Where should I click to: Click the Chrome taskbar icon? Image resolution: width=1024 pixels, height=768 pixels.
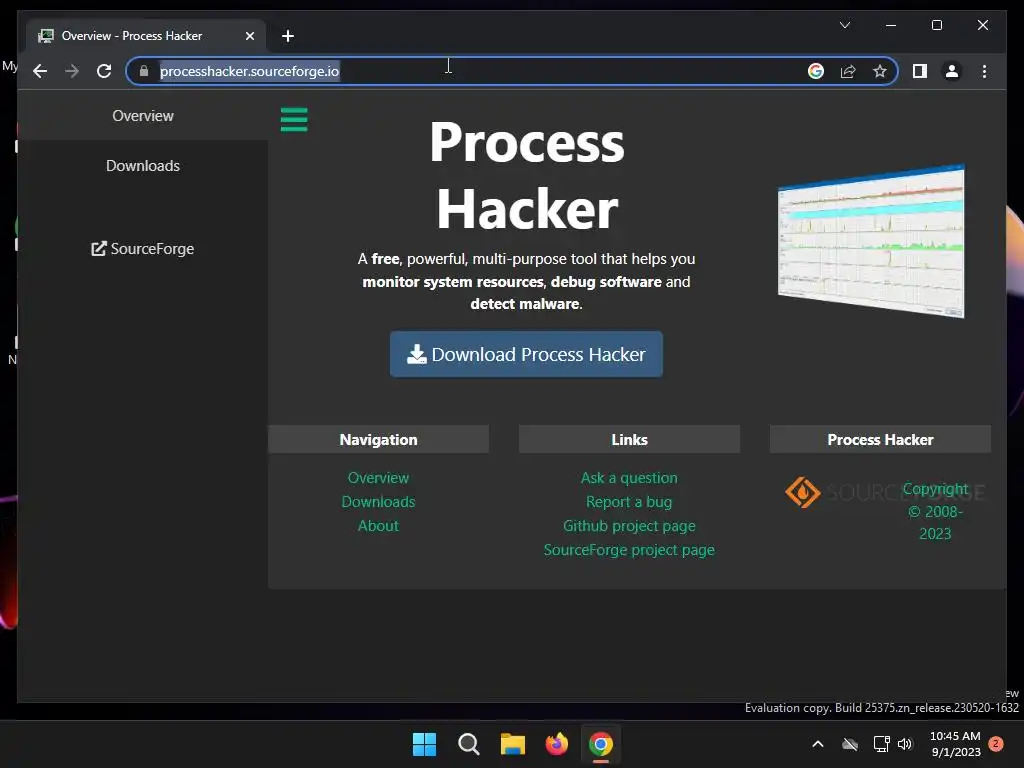tap(601, 744)
